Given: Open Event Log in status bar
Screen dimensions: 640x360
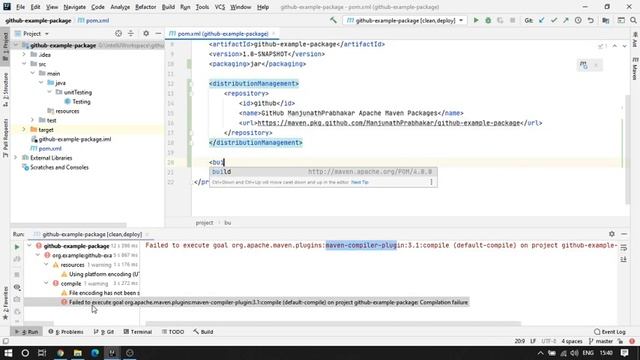Looking at the screenshot, I should coord(610,332).
